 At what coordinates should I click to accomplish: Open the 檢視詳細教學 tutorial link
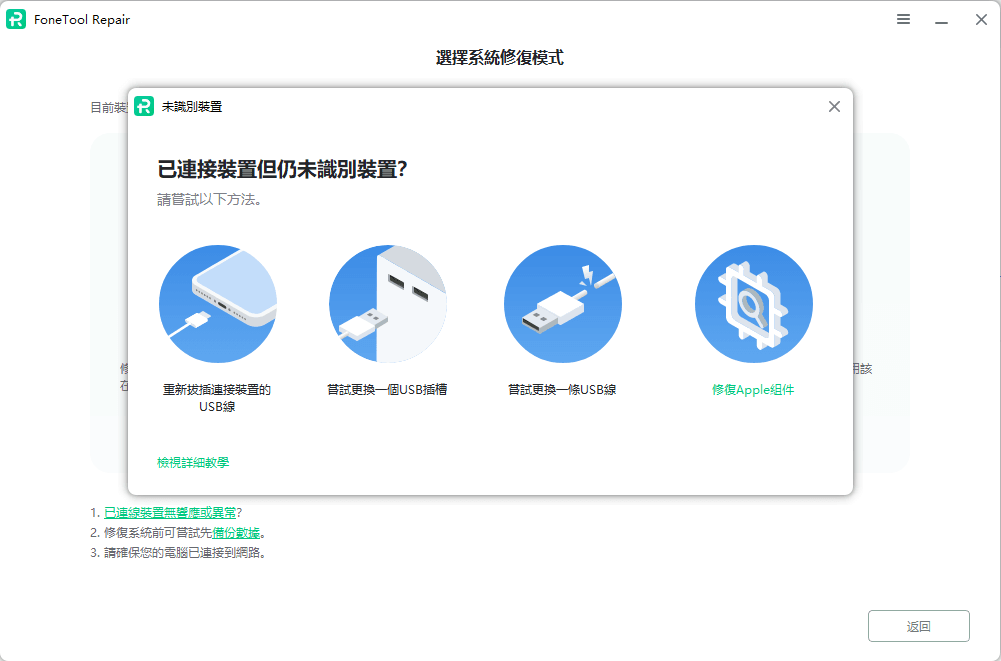(193, 462)
